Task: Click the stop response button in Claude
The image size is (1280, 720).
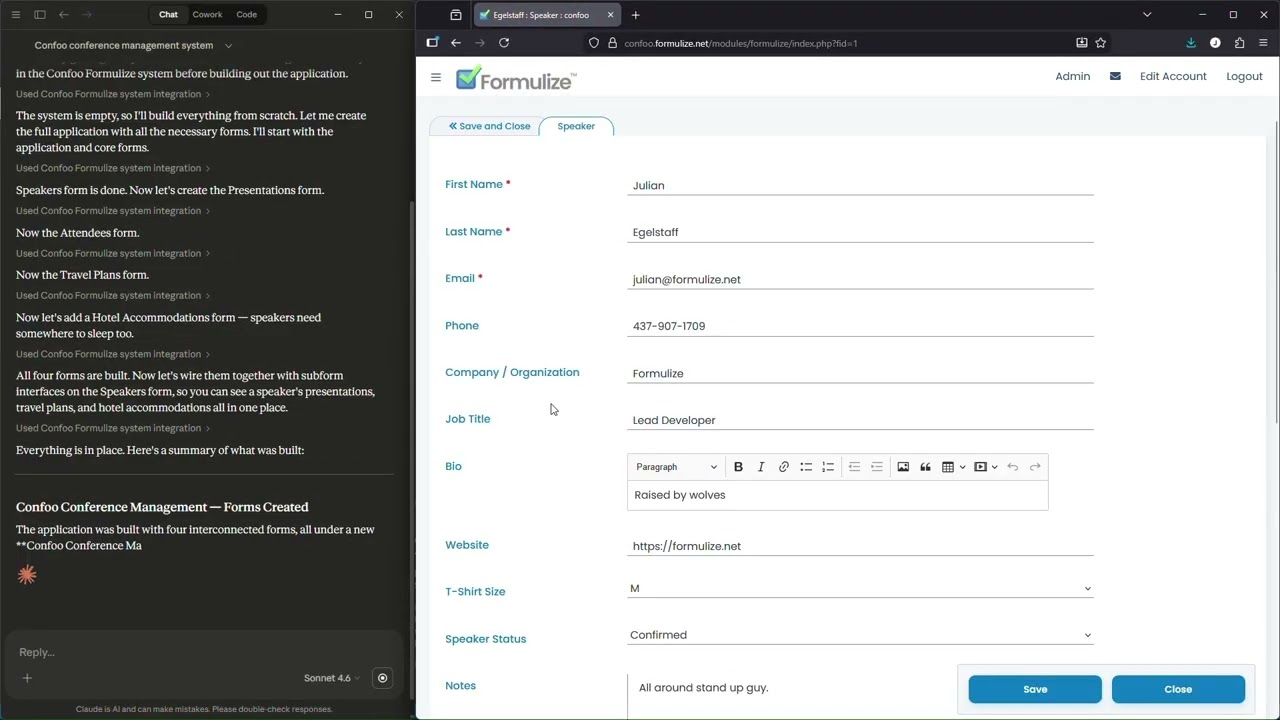Action: 382,678
